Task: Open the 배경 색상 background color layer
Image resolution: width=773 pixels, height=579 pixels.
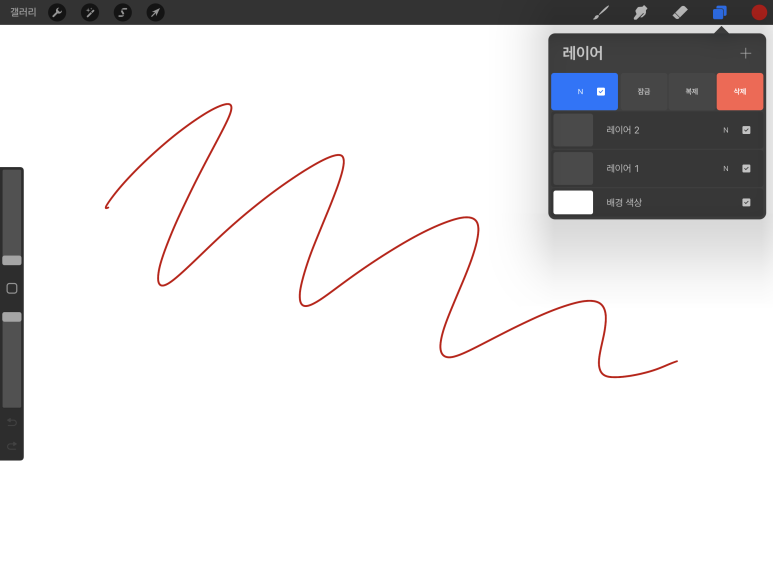Action: pos(657,202)
